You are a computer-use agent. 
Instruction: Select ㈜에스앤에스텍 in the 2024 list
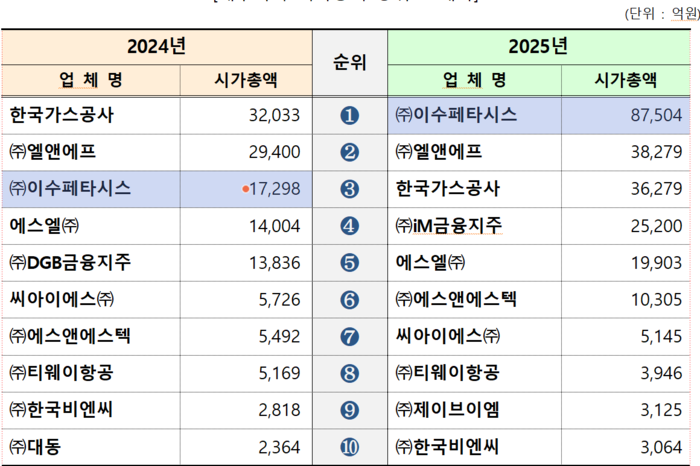point(70,336)
